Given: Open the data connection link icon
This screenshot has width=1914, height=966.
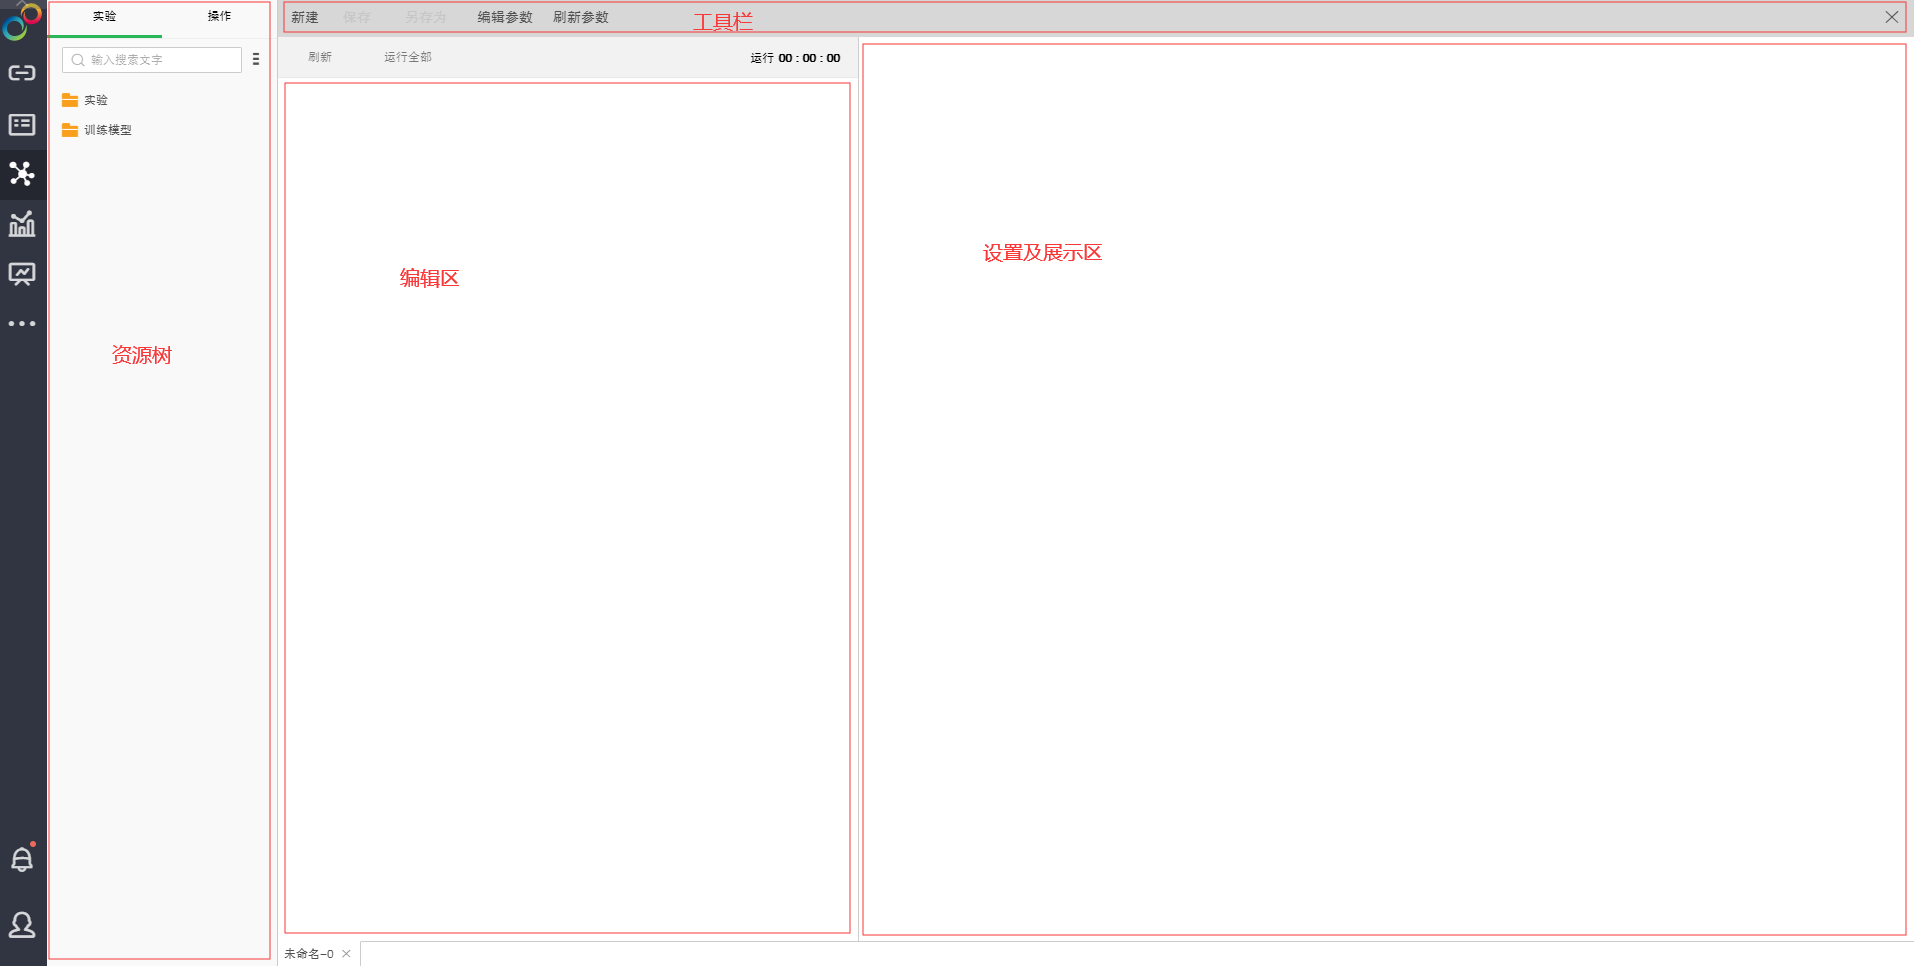Looking at the screenshot, I should [22, 73].
